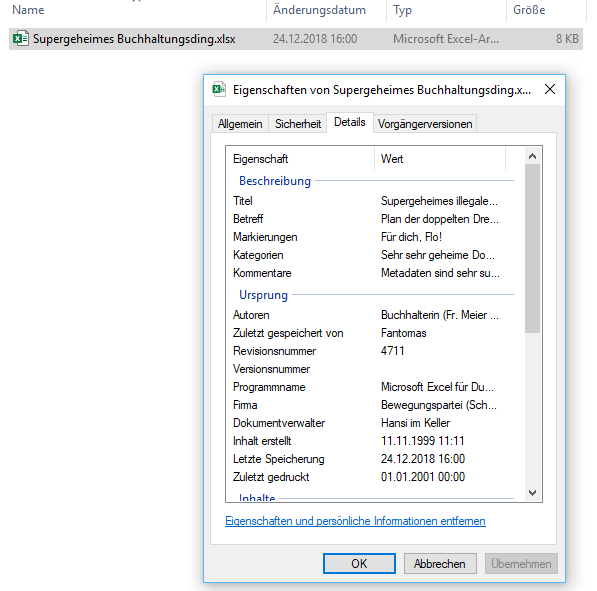This screenshot has width=597, height=591.
Task: Click the Übernehmen button
Action: 521,563
